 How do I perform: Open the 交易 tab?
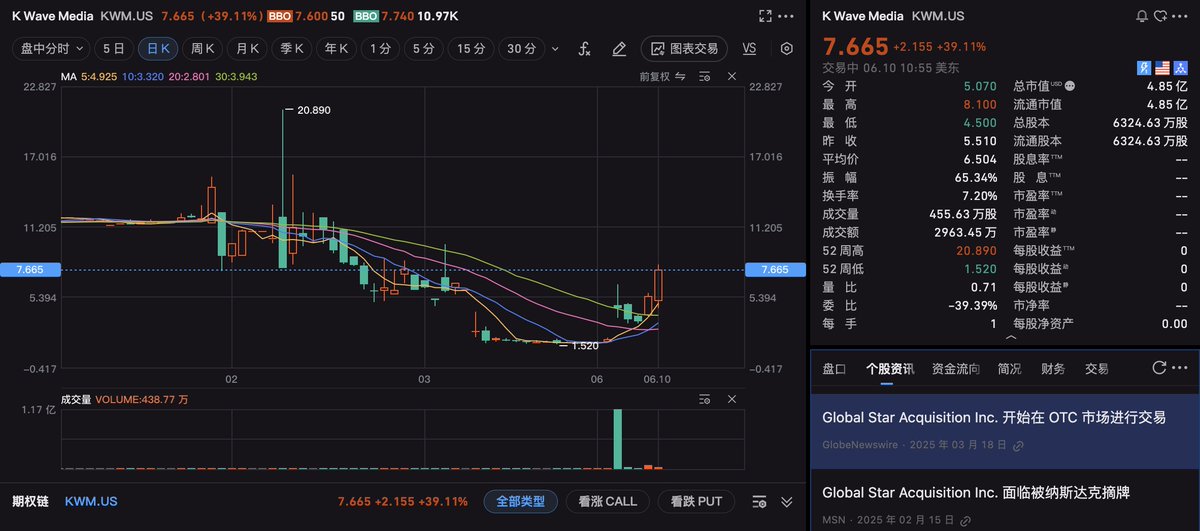1096,368
